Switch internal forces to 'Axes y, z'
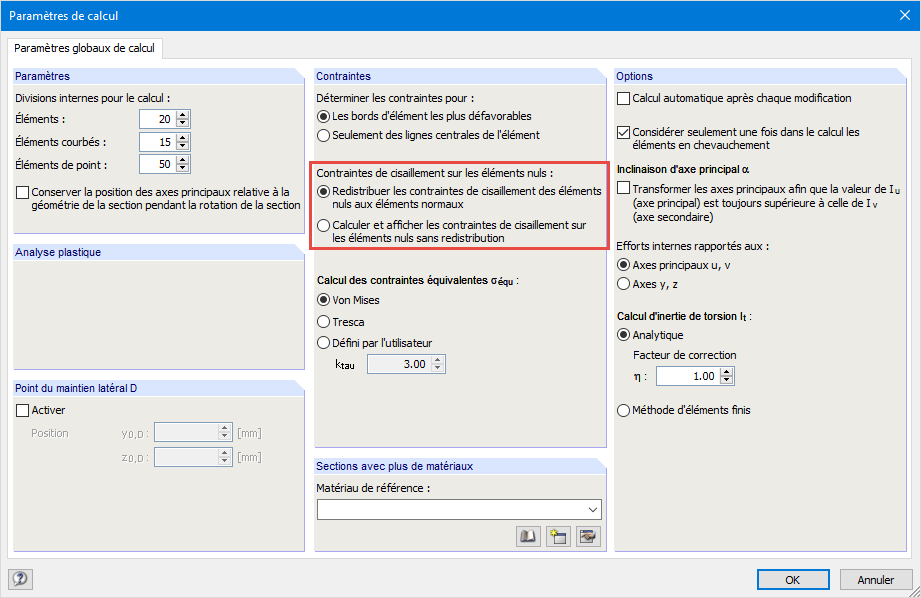The width and height of the screenshot is (921, 598). 623,282
